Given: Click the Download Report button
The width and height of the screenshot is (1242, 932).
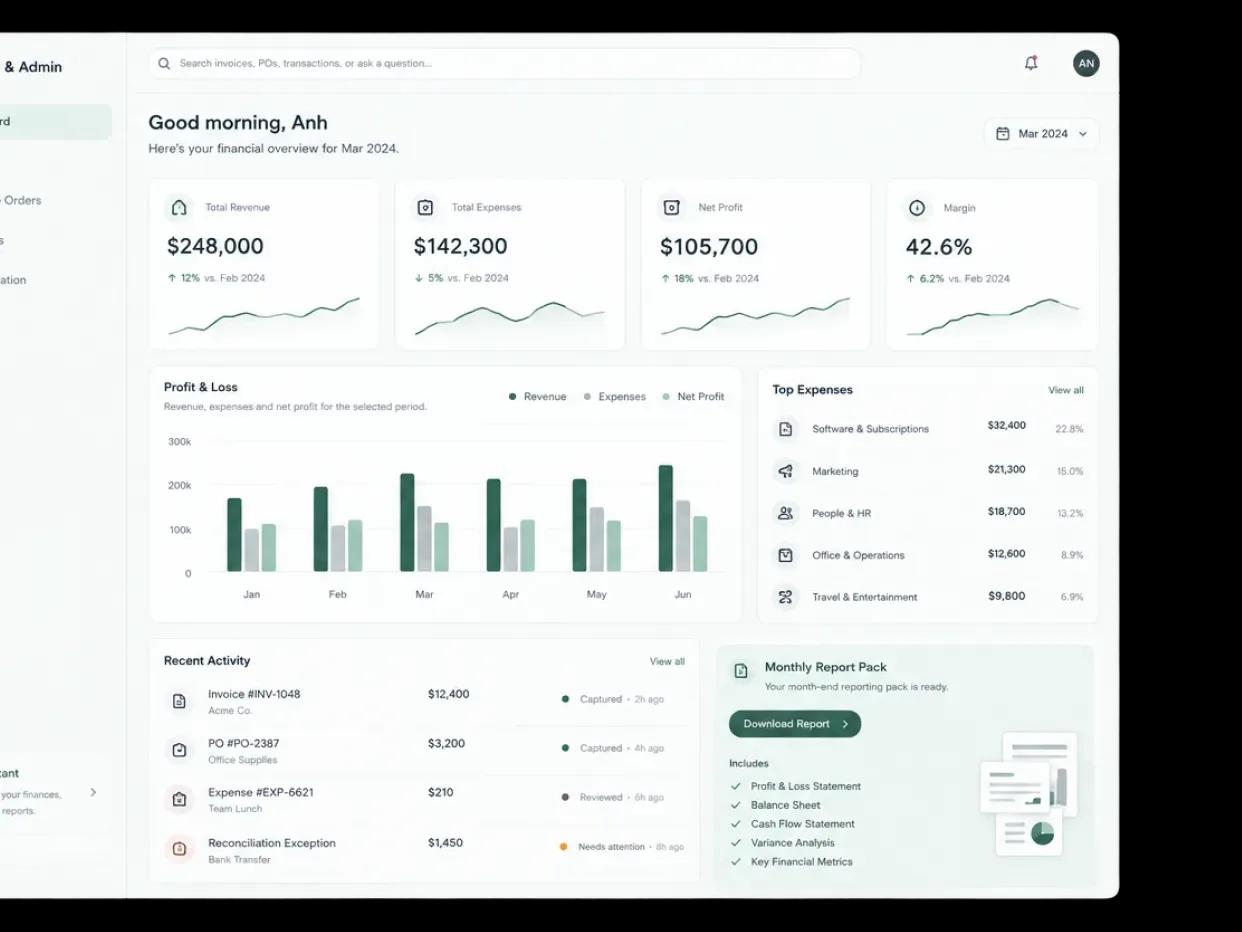Looking at the screenshot, I should point(795,724).
